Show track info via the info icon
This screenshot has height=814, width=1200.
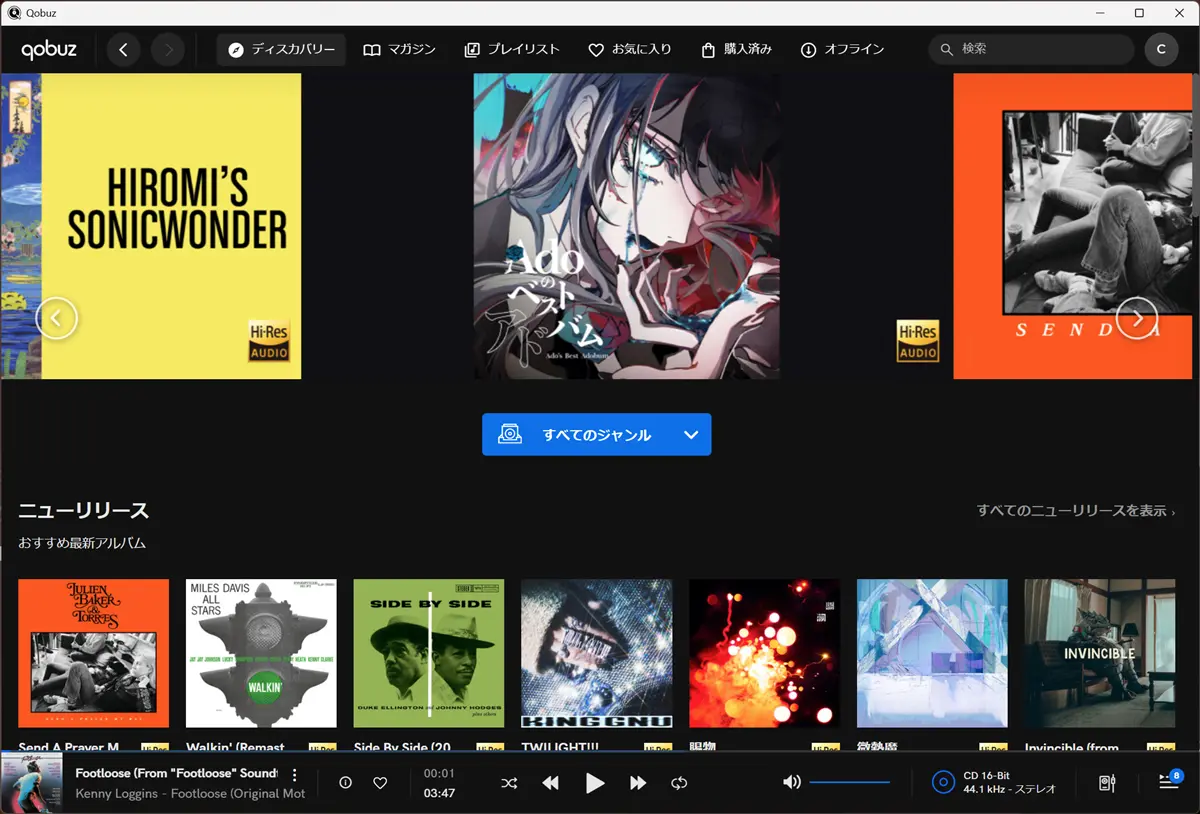point(346,783)
